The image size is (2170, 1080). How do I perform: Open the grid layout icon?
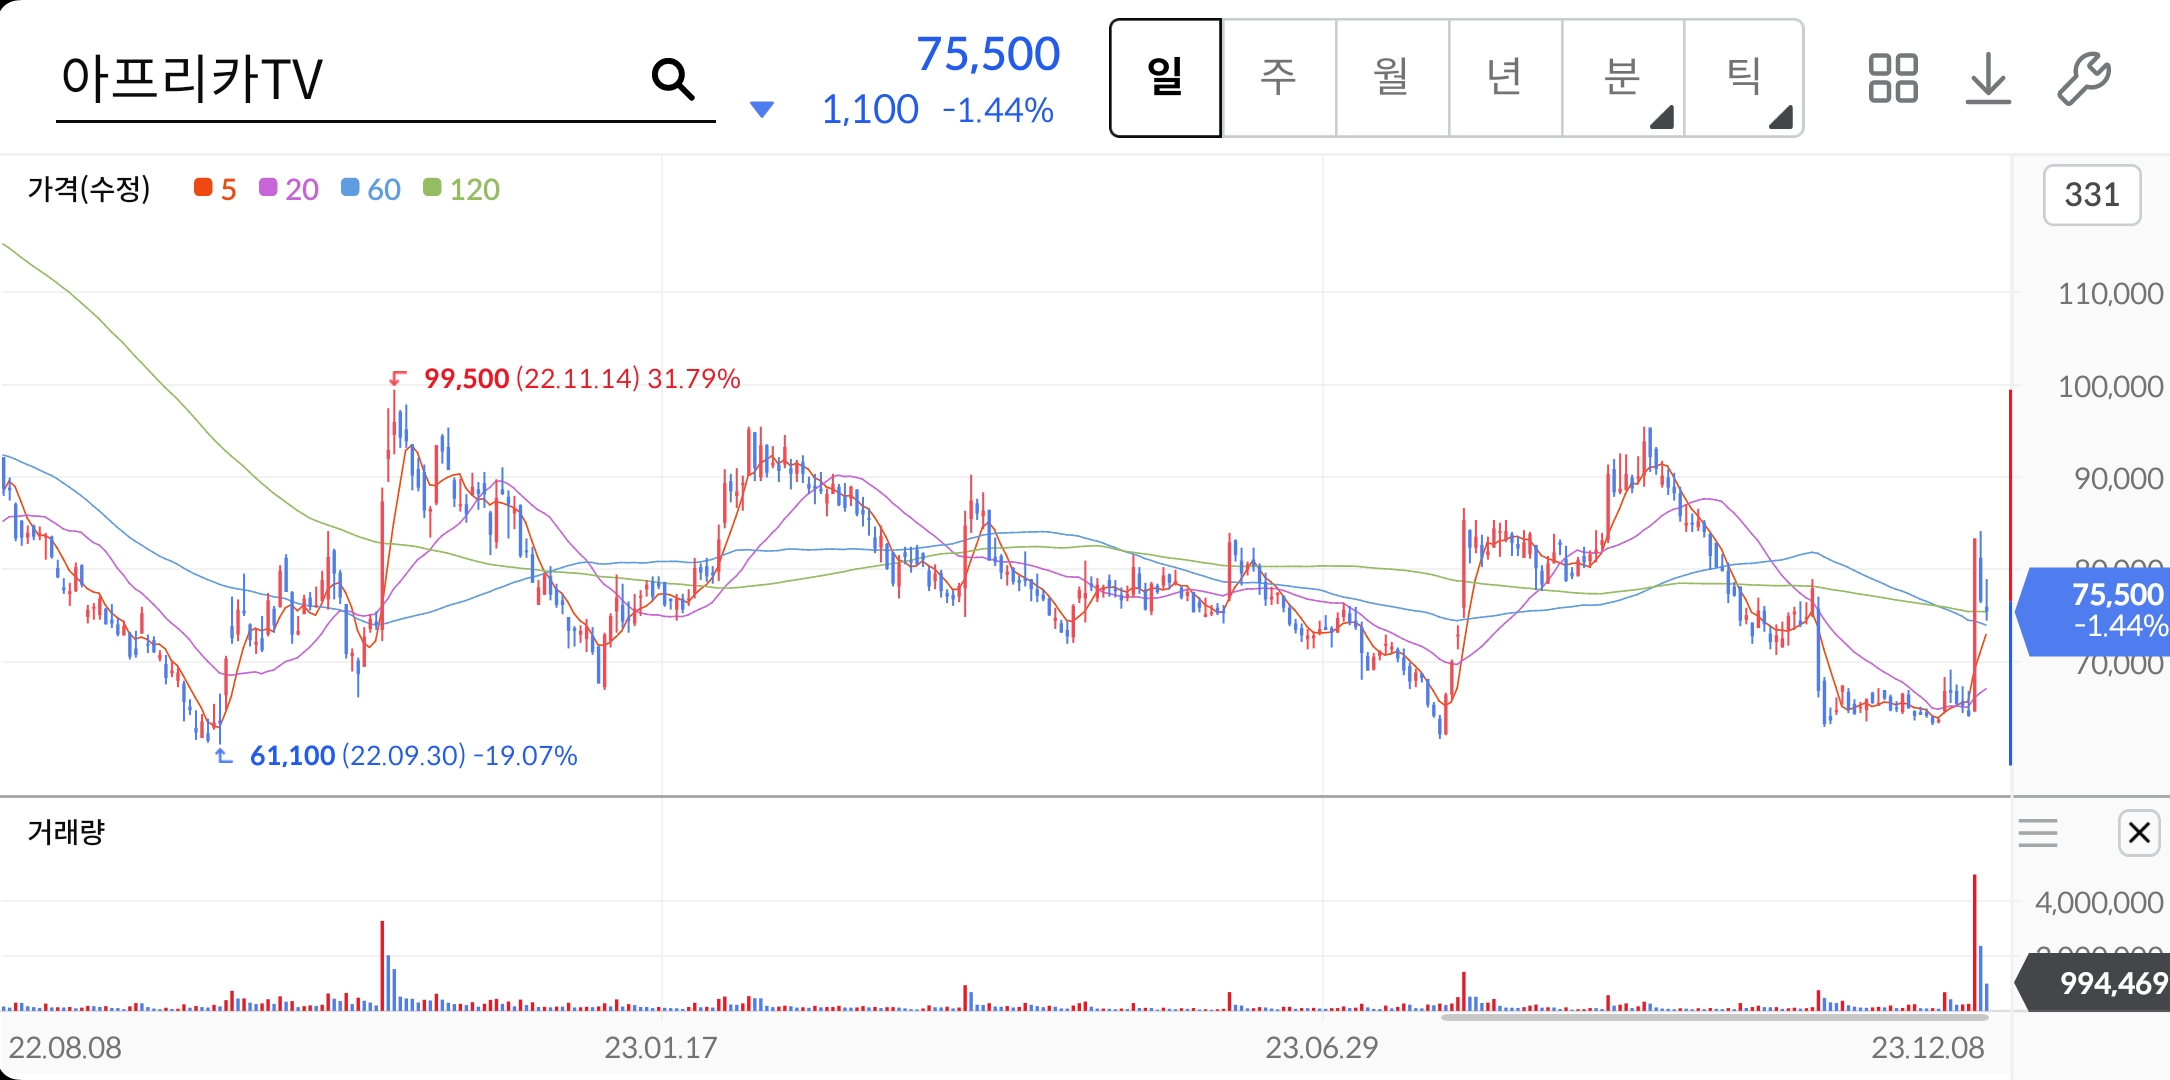1892,79
